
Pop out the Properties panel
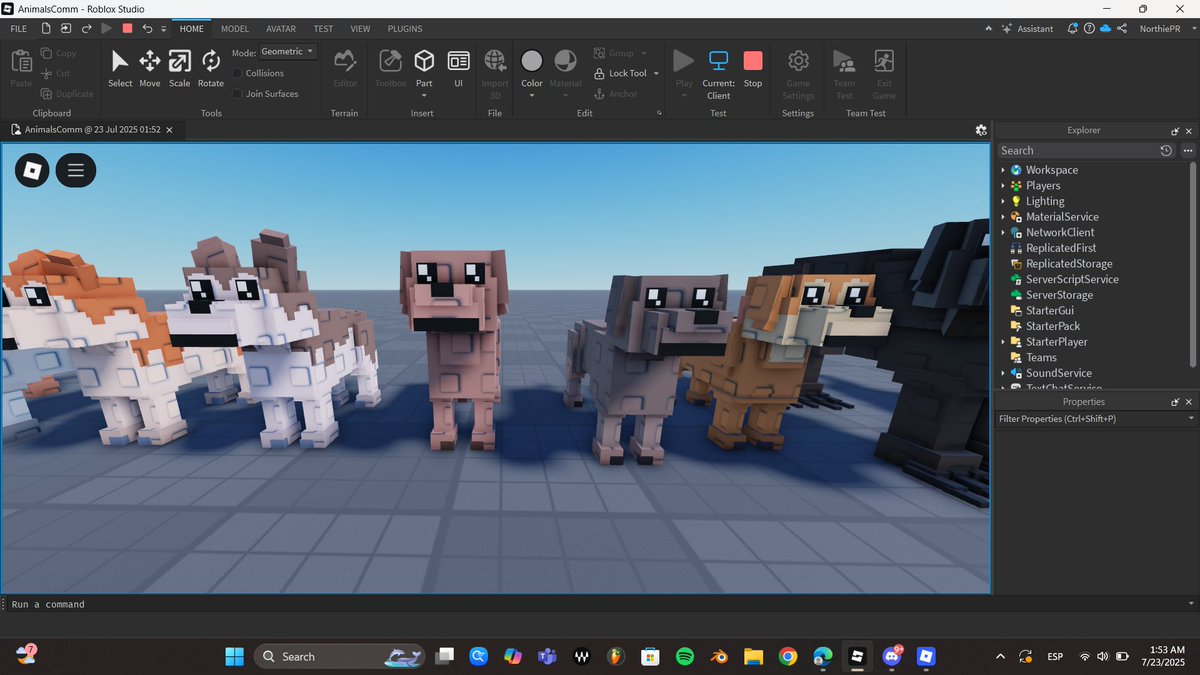coord(1175,402)
